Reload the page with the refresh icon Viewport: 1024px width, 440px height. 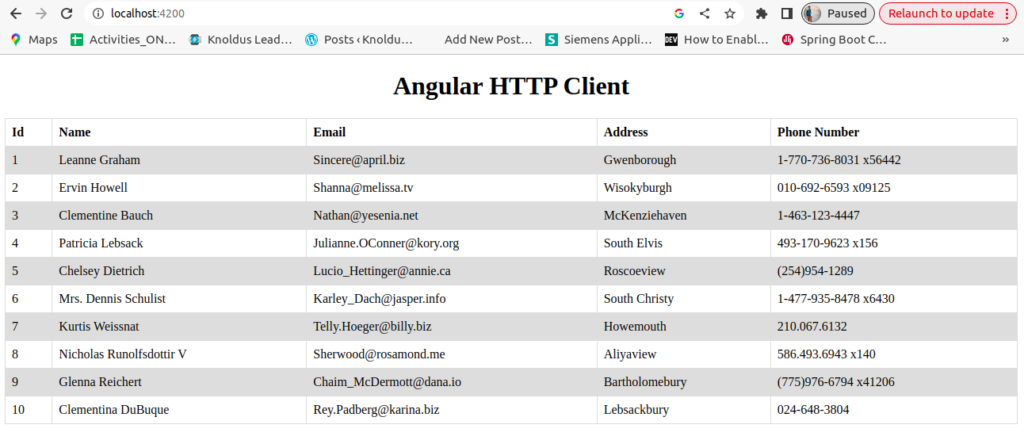(x=66, y=14)
